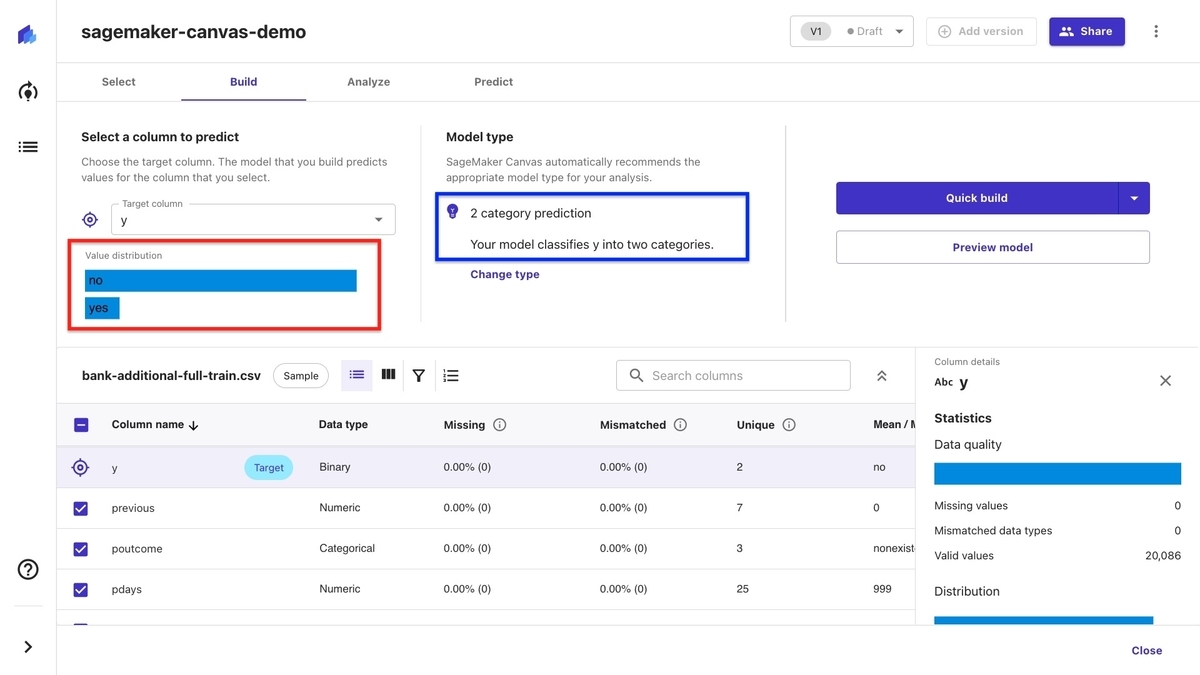This screenshot has height=675, width=1200.
Task: Click the SageMaker Canvas logo icon
Action: [x=28, y=35]
